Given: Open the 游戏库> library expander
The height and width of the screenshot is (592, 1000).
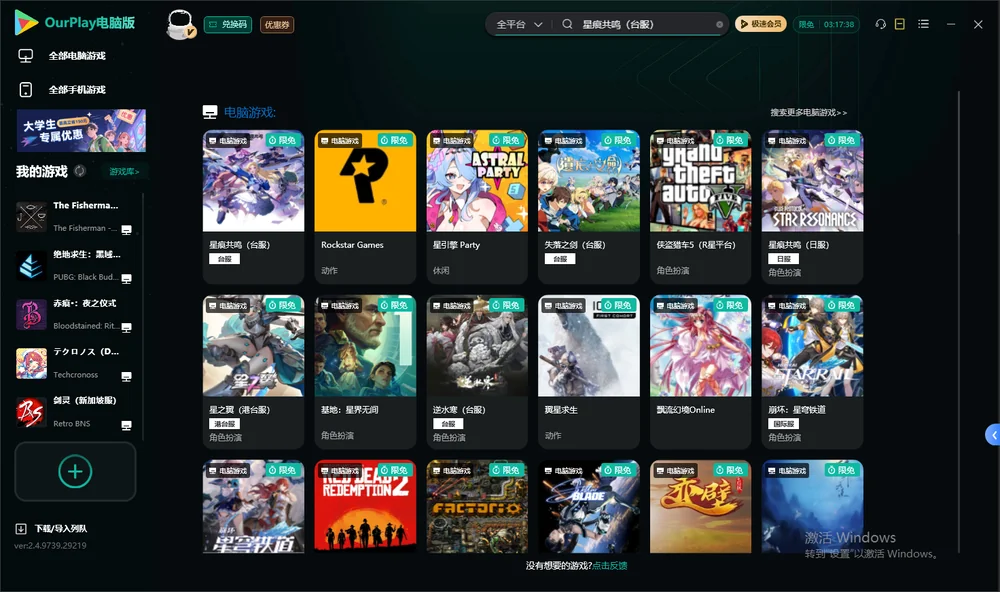Looking at the screenshot, I should pos(124,172).
